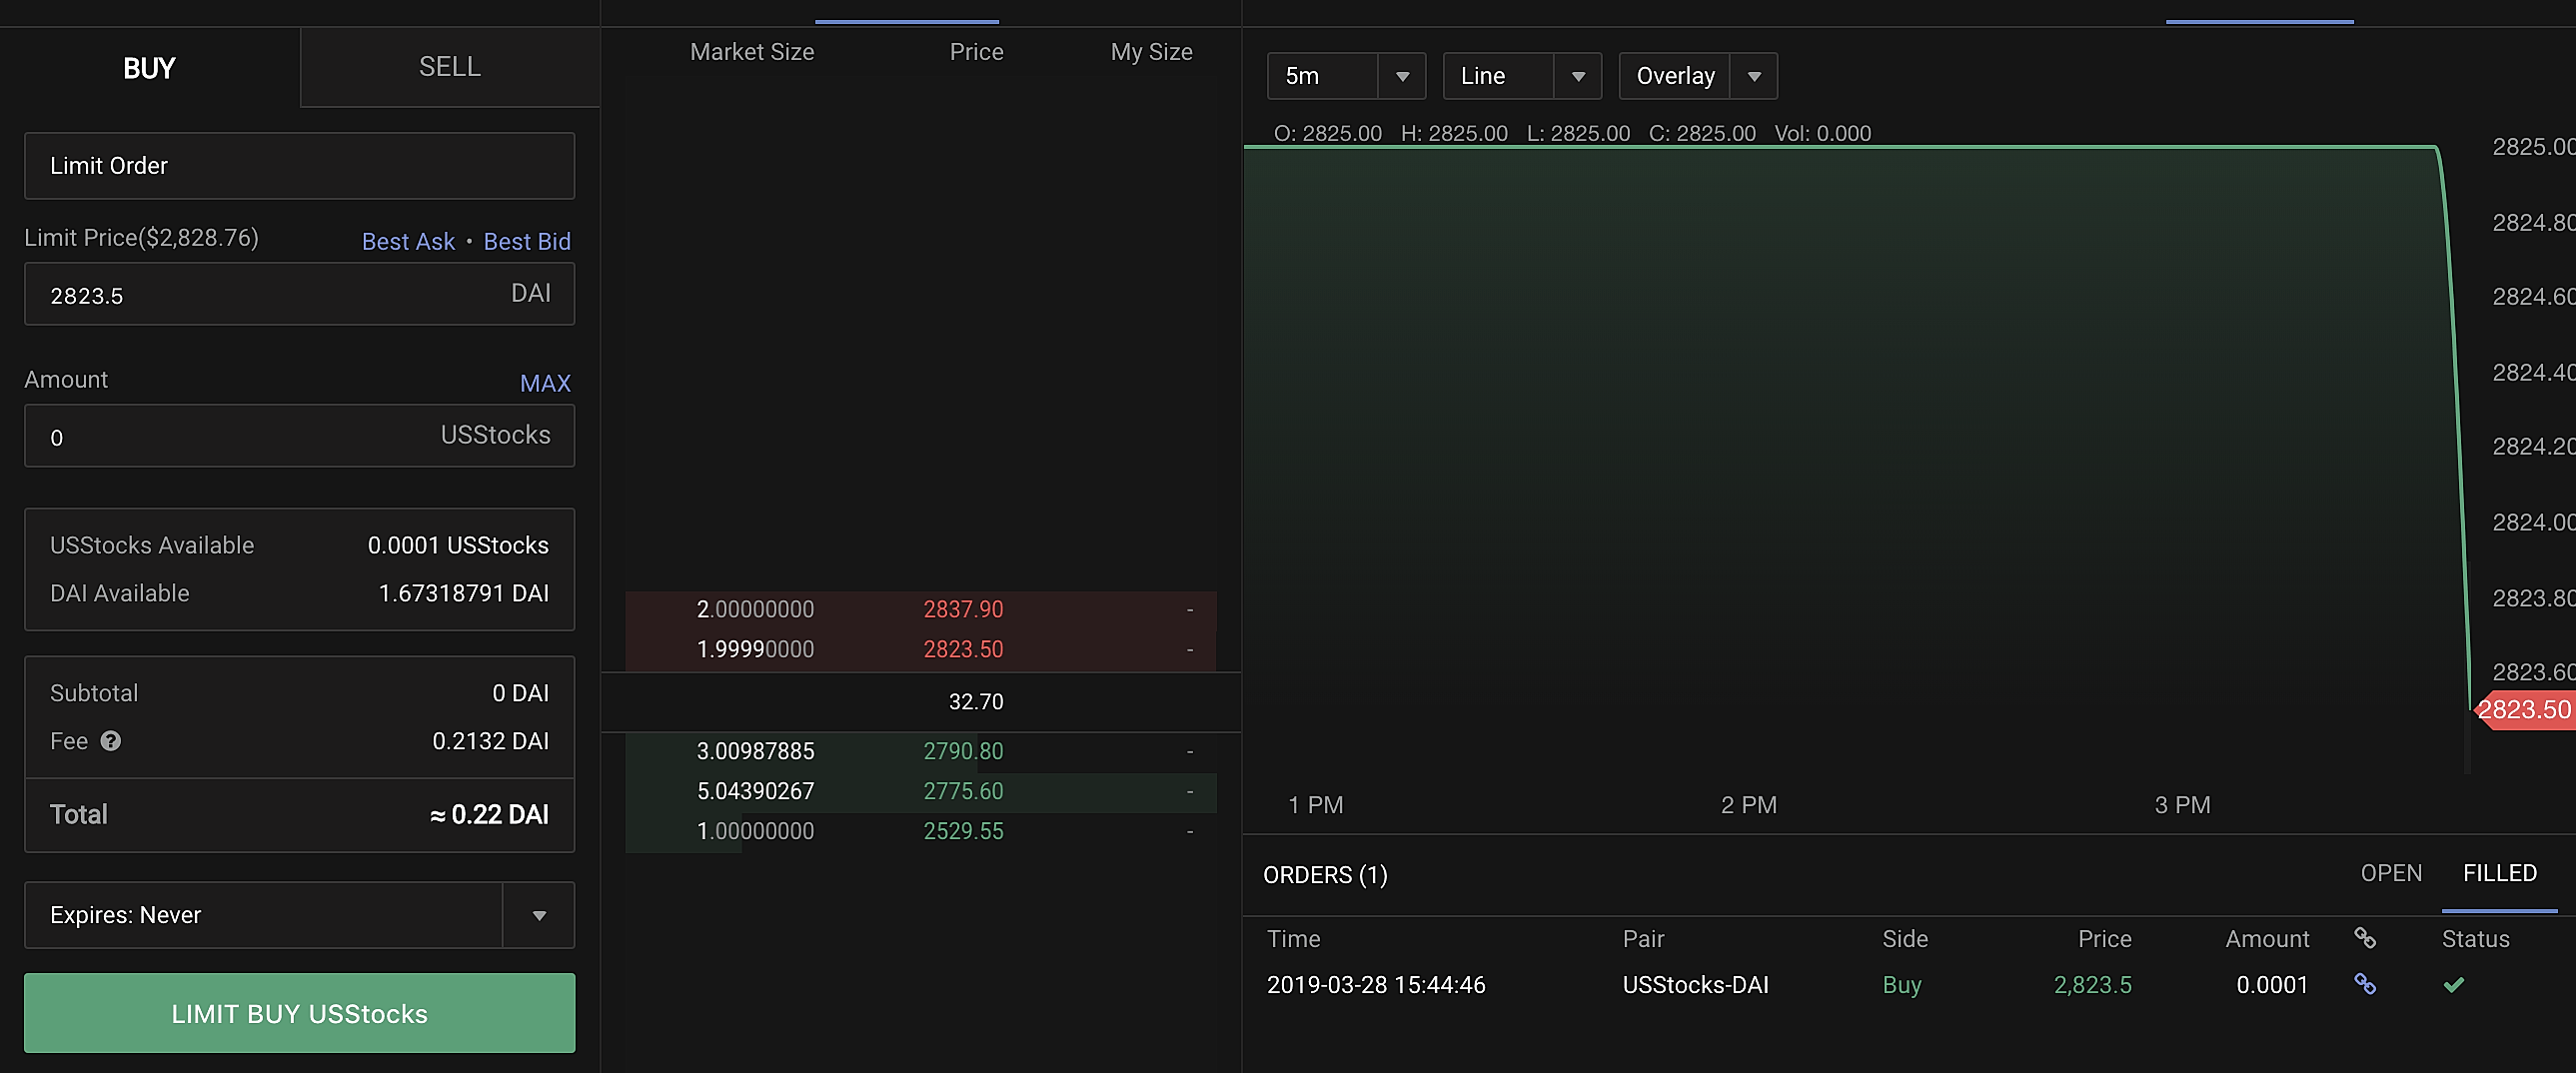
Task: Click the Buy side cell
Action: pyautogui.click(x=1901, y=985)
